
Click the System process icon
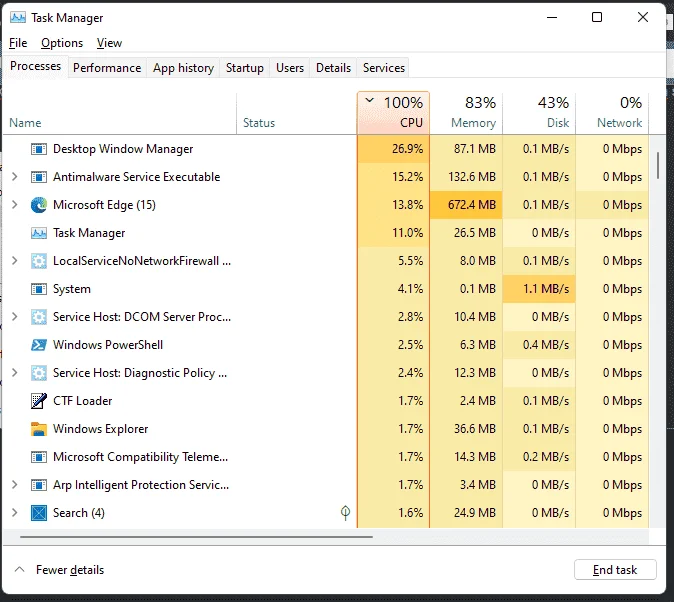(39, 289)
